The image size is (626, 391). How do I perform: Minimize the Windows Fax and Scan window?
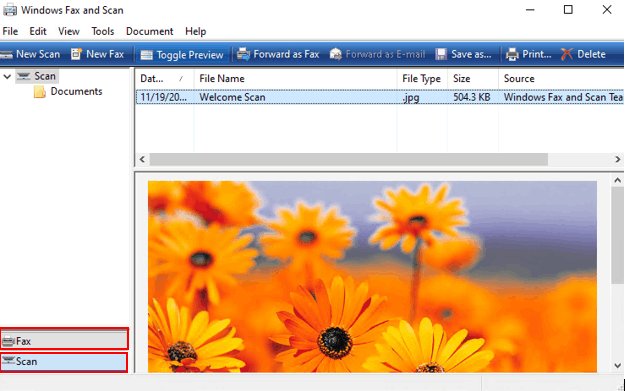[x=530, y=10]
